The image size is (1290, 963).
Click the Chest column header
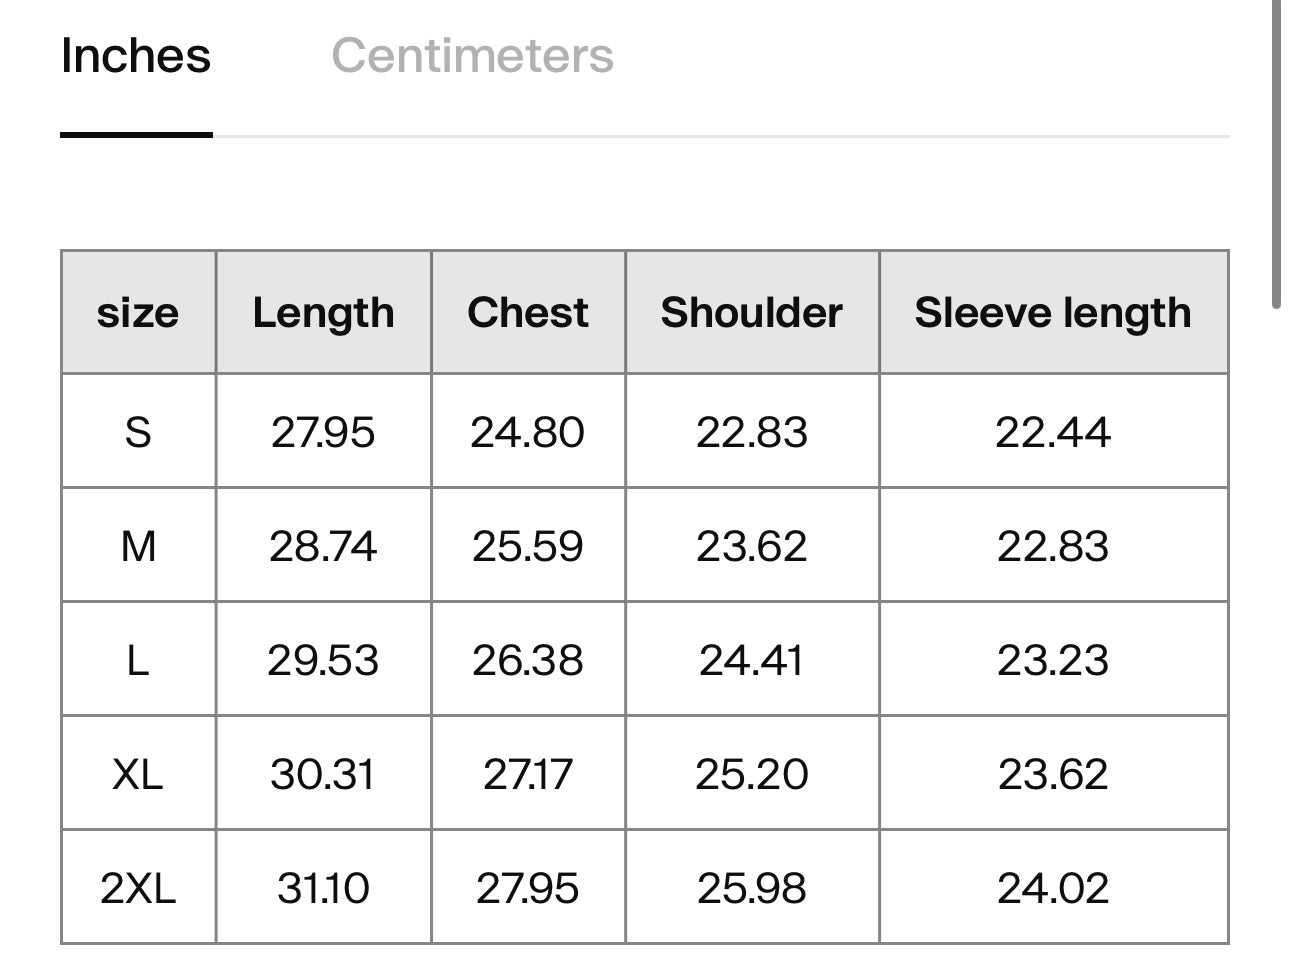pos(528,313)
